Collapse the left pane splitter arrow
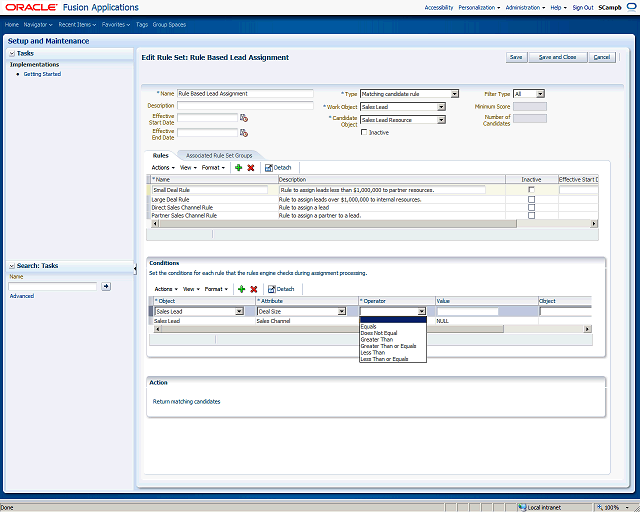Viewport: 640px width, 512px height. click(135, 268)
